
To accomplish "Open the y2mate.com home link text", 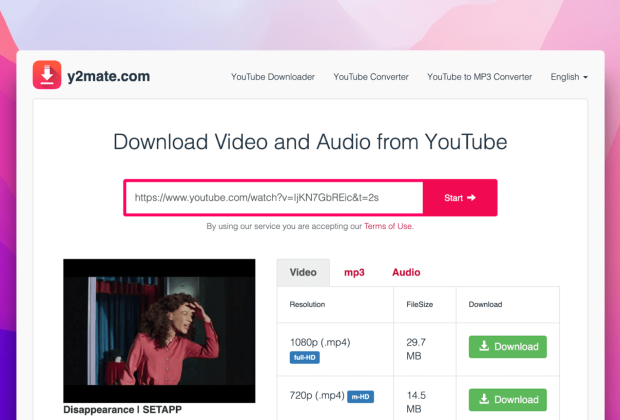I will point(109,76).
